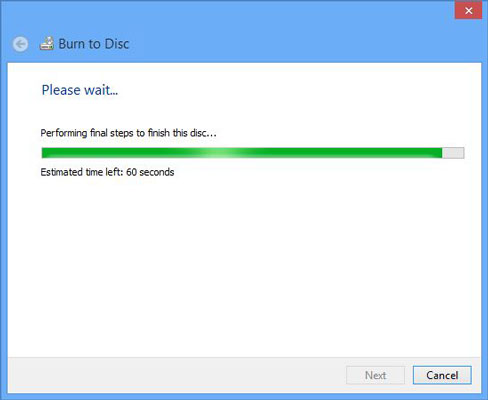Click empty white area below the time estimate
This screenshot has height=400, width=488.
[x=244, y=267]
